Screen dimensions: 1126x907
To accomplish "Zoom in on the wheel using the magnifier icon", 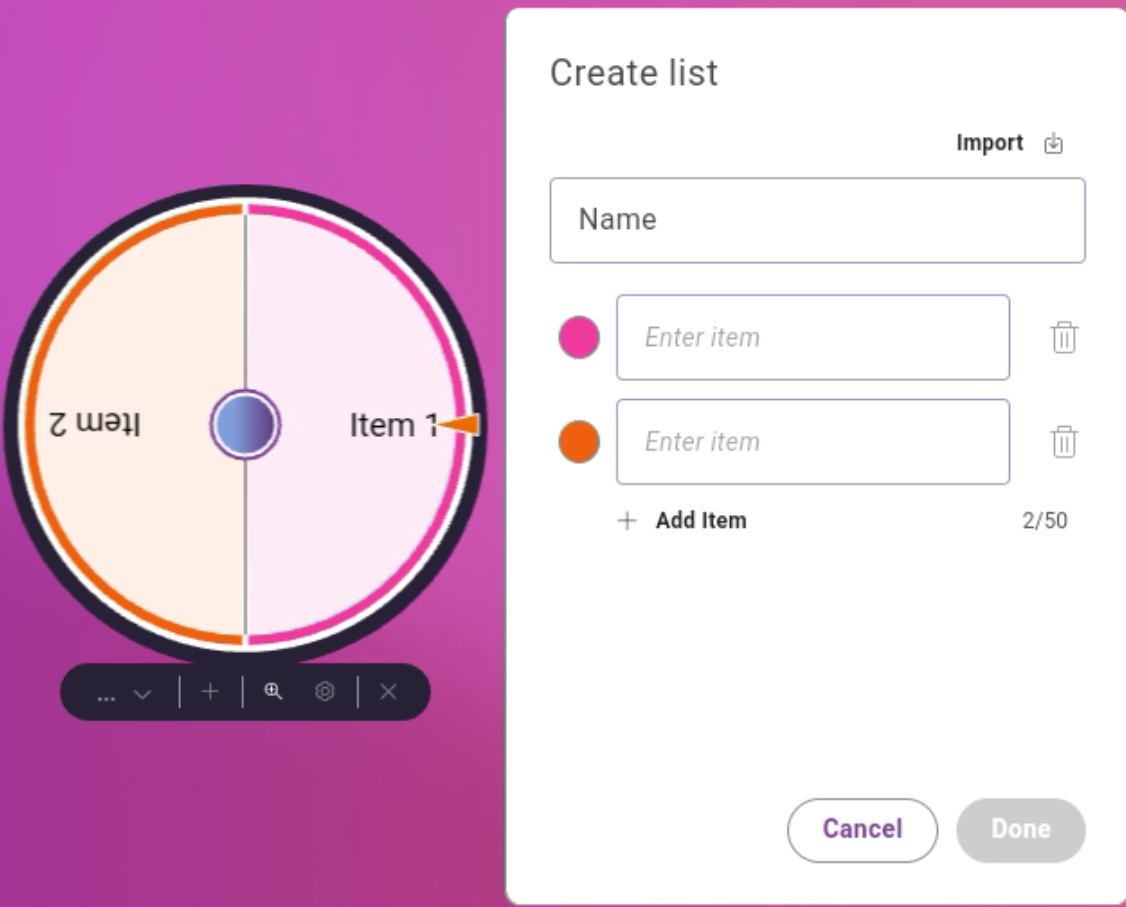I will [273, 690].
